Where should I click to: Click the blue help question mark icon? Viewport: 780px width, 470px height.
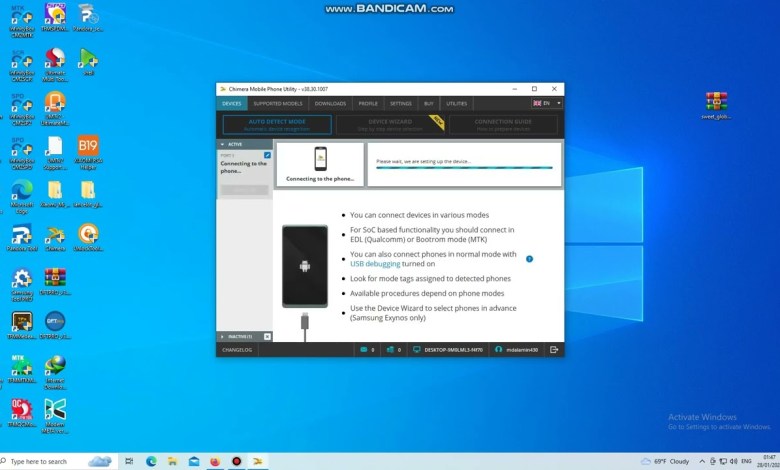(x=529, y=258)
